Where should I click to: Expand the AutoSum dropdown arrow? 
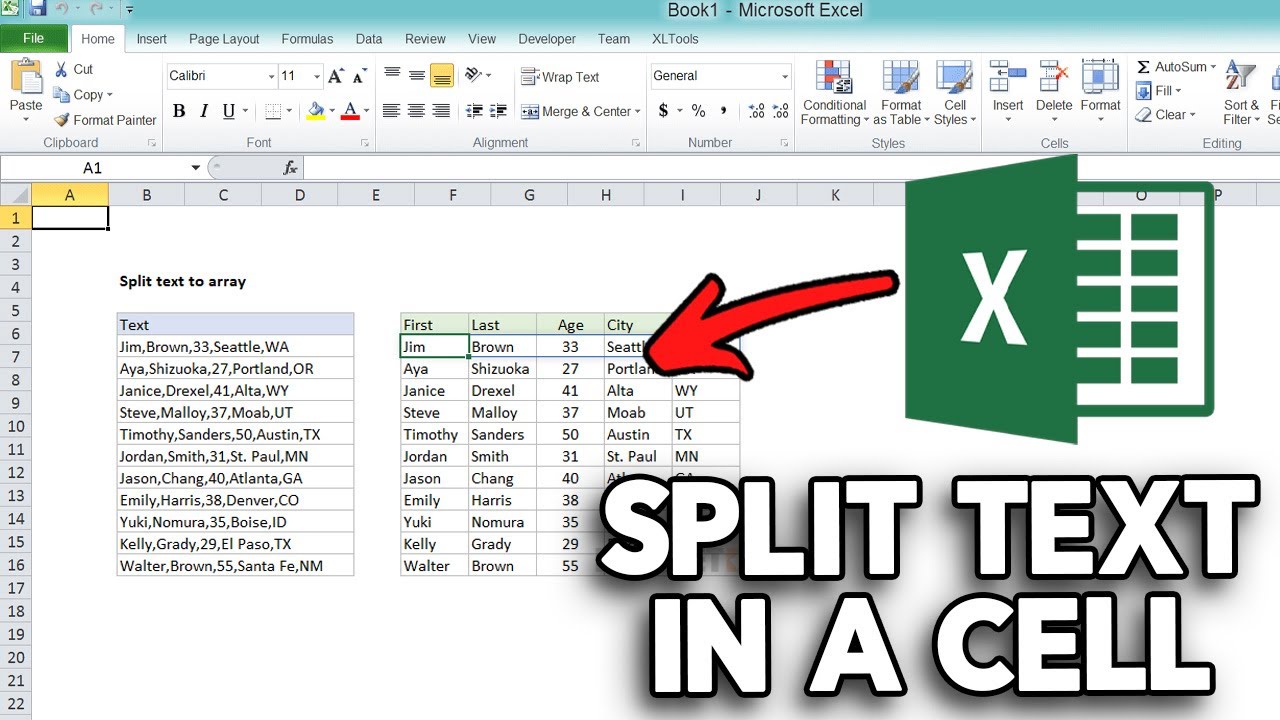pyautogui.click(x=1213, y=67)
